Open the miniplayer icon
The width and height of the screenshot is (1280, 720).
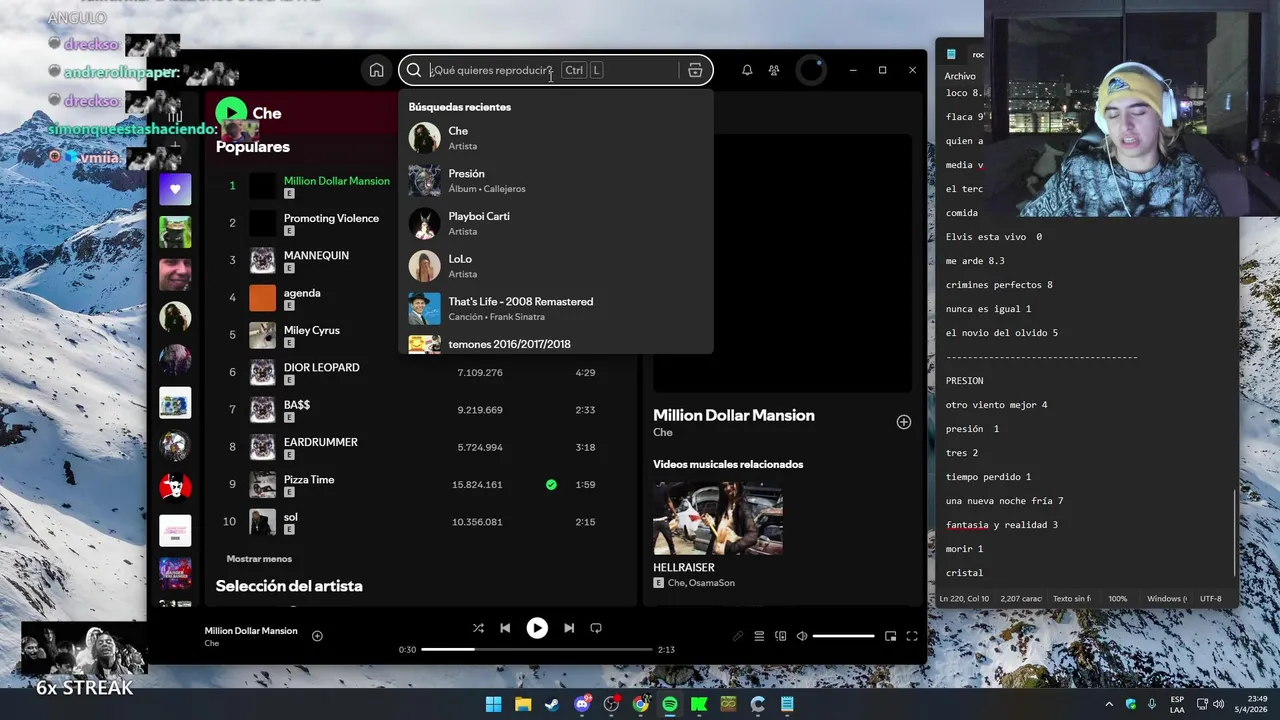coord(890,636)
